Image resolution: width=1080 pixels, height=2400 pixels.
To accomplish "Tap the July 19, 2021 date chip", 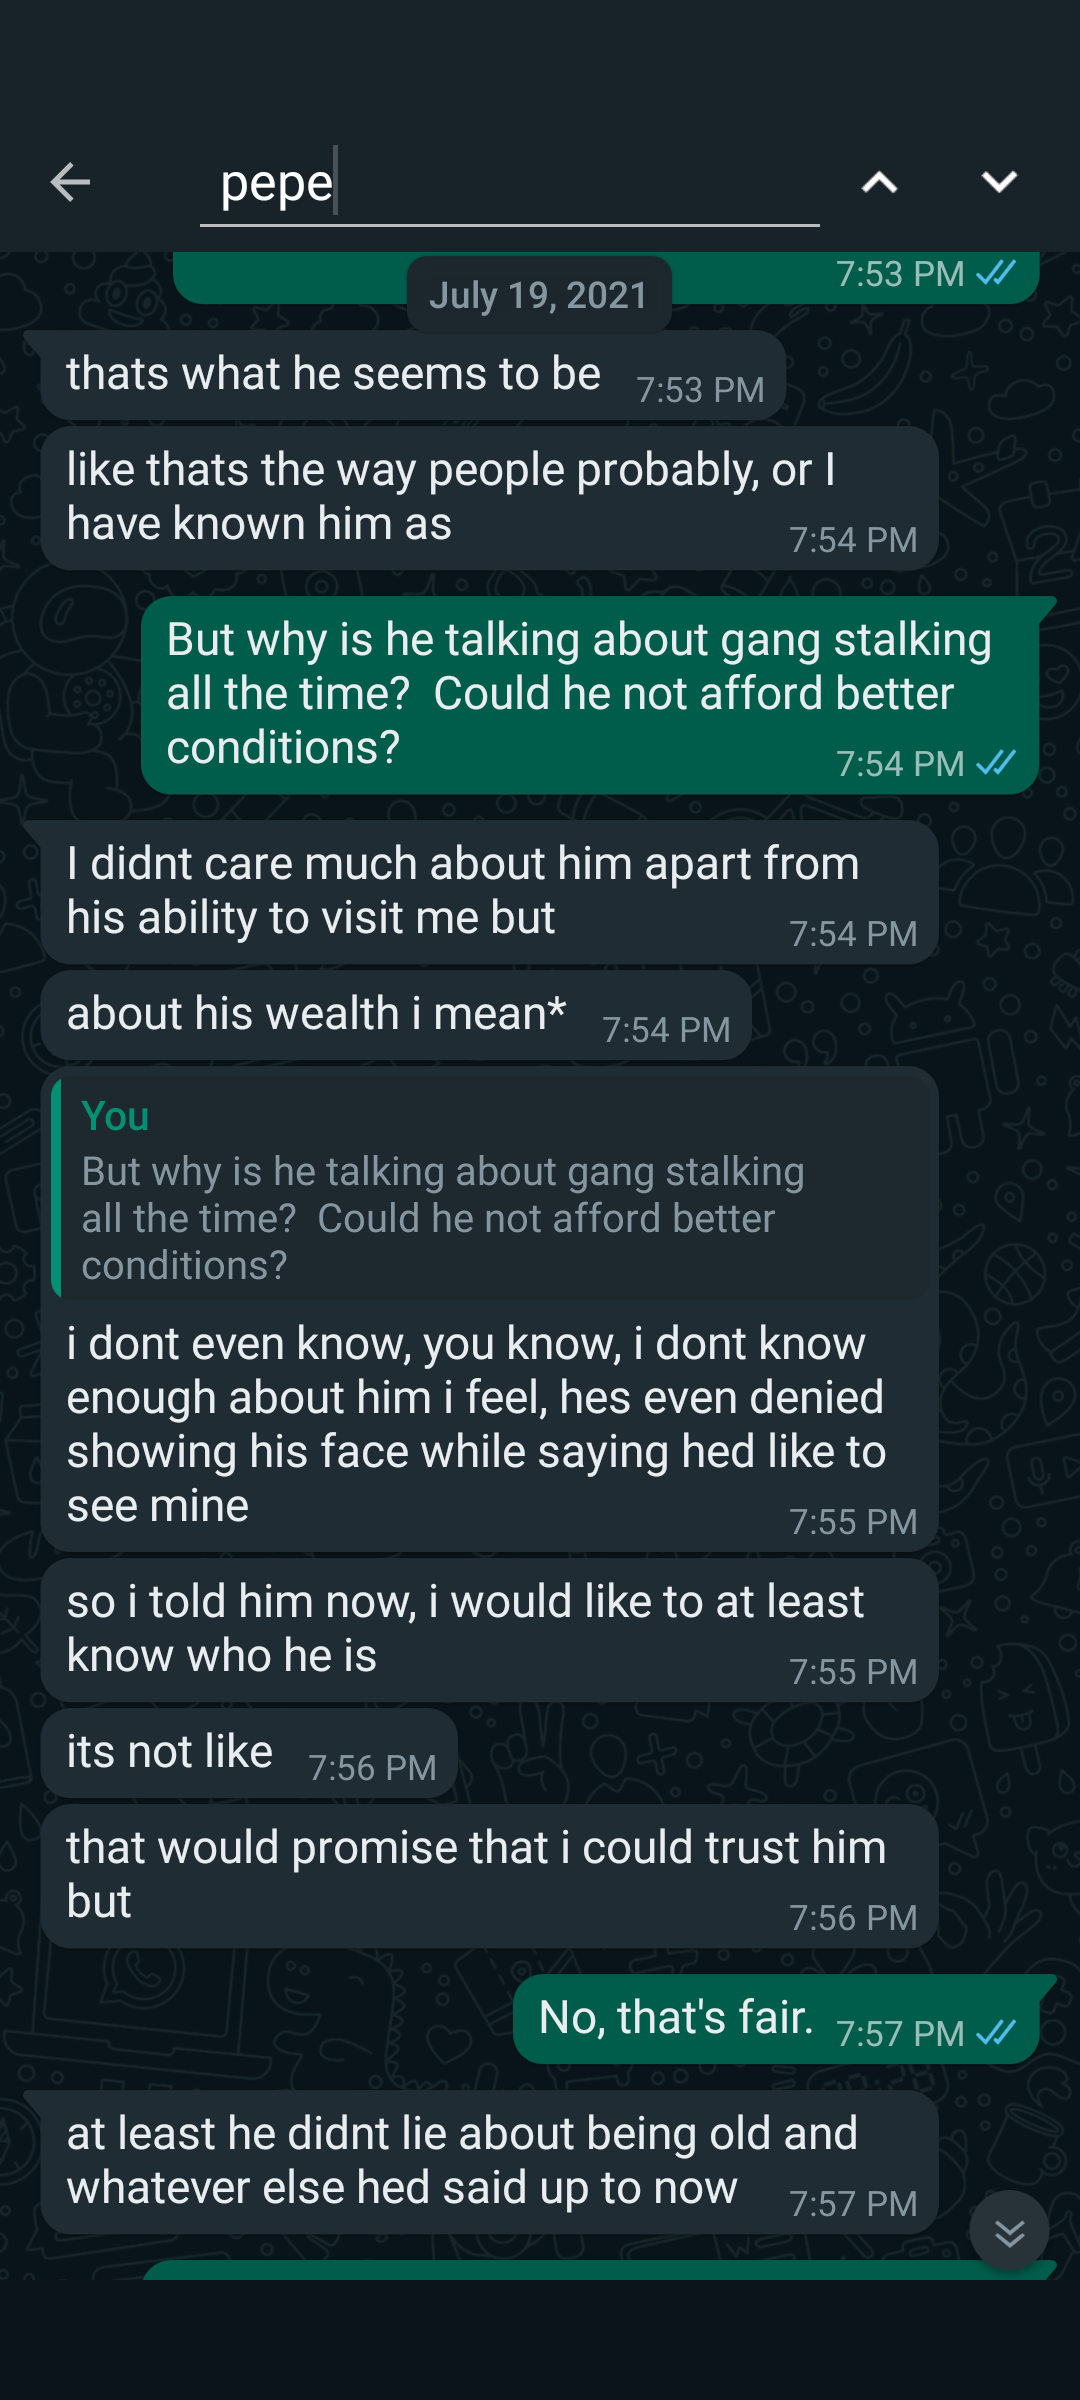I will (x=539, y=295).
